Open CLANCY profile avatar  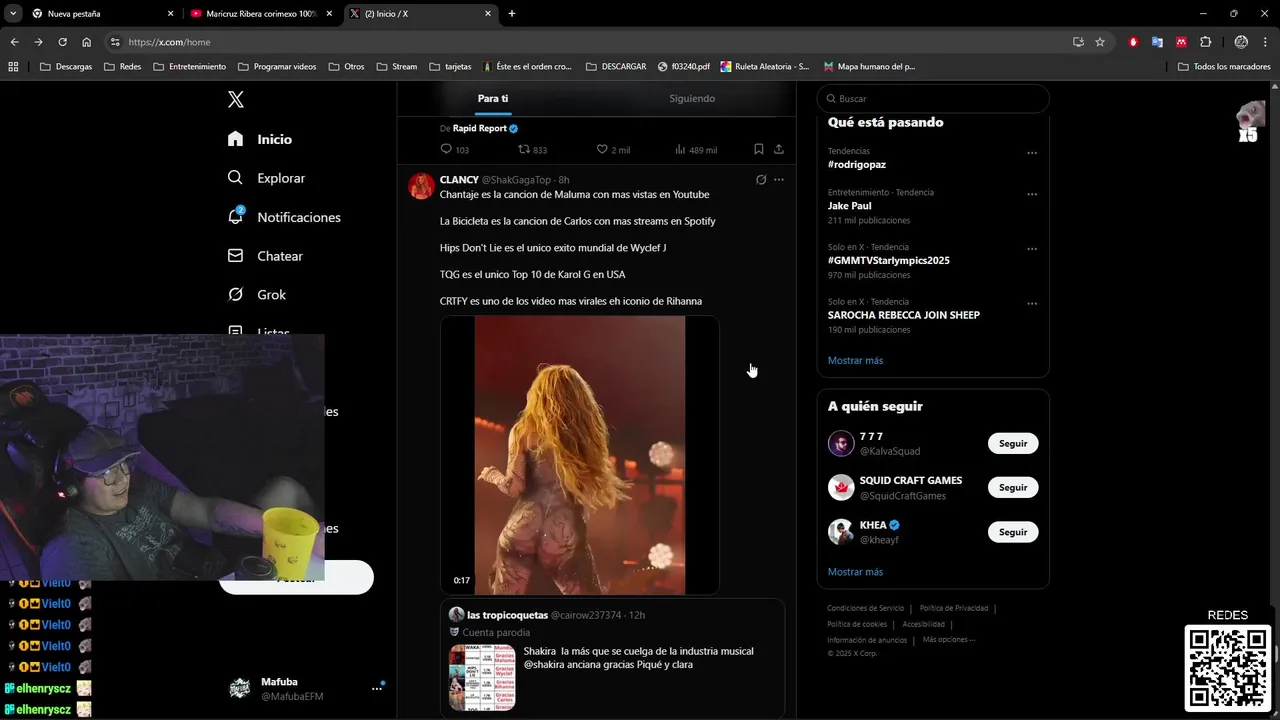[421, 186]
